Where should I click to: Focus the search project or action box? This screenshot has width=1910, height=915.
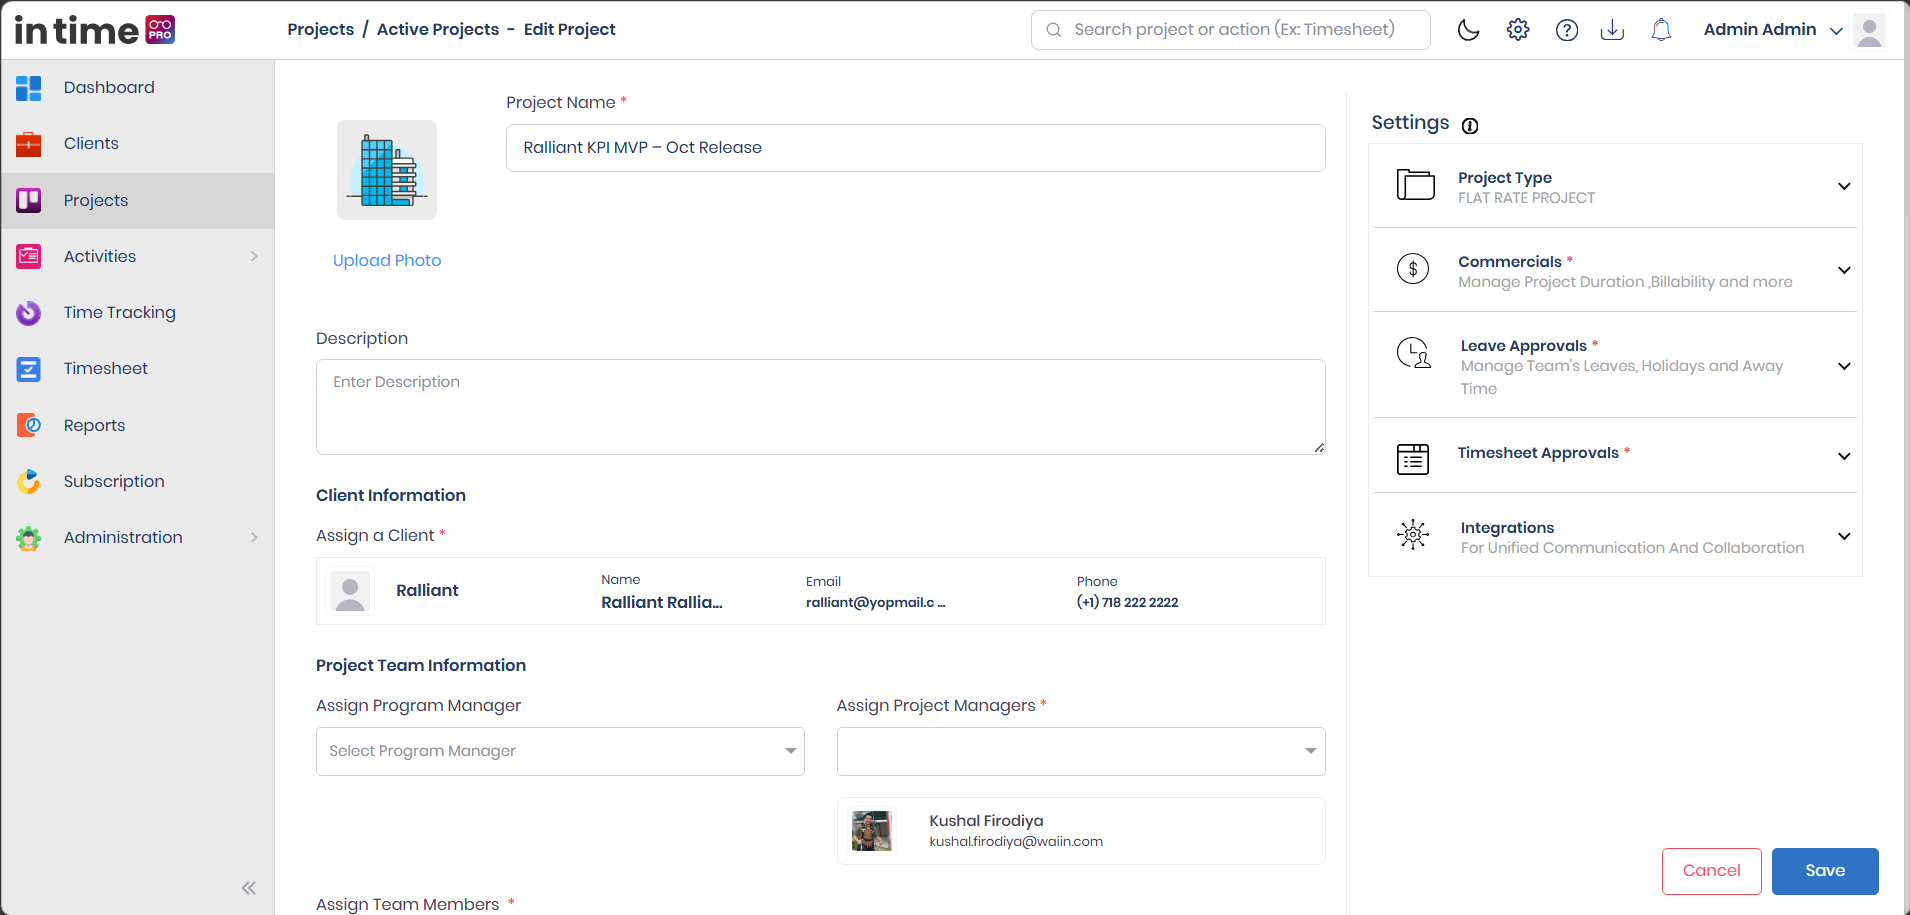[1231, 30]
